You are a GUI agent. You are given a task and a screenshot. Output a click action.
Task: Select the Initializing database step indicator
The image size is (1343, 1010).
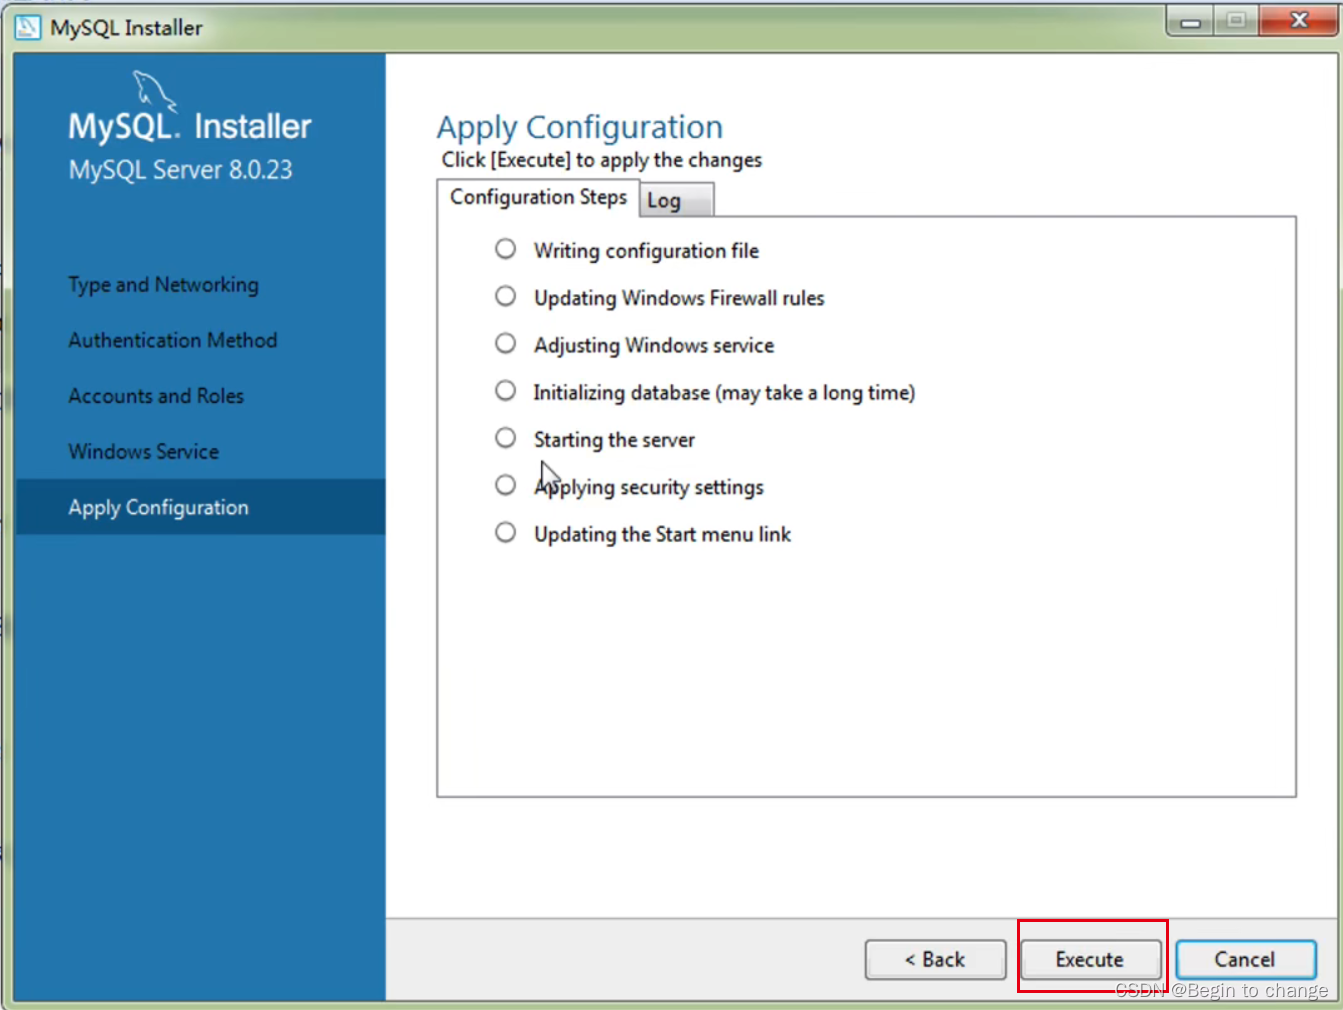pos(506,390)
